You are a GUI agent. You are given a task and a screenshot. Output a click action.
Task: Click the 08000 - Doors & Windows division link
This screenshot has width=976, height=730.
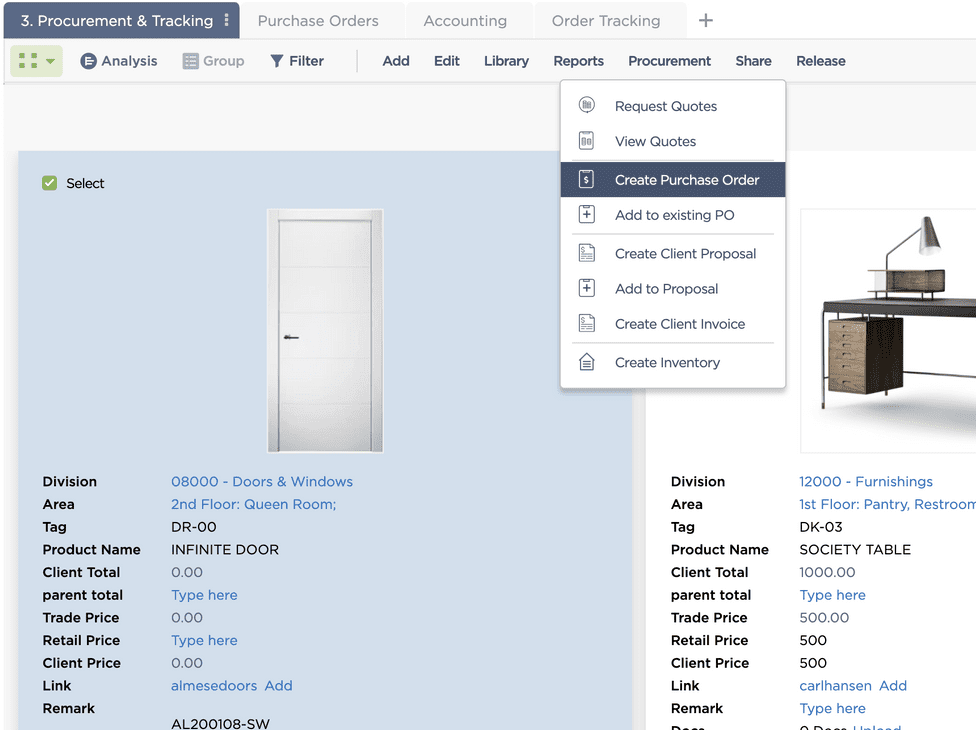pyautogui.click(x=262, y=482)
